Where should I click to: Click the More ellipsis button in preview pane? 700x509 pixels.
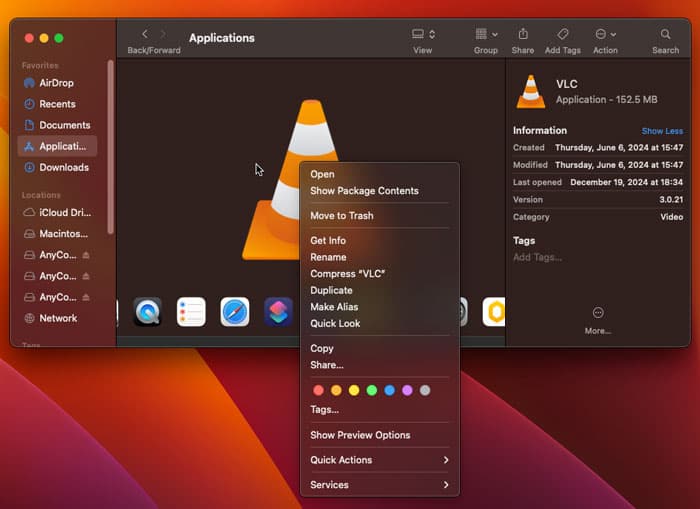[598, 313]
